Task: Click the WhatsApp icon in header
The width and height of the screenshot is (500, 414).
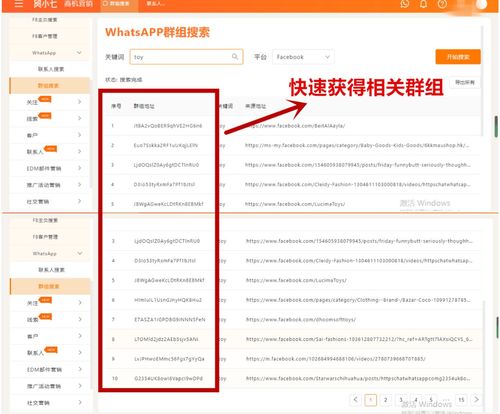Action: pyautogui.click(x=405, y=4)
